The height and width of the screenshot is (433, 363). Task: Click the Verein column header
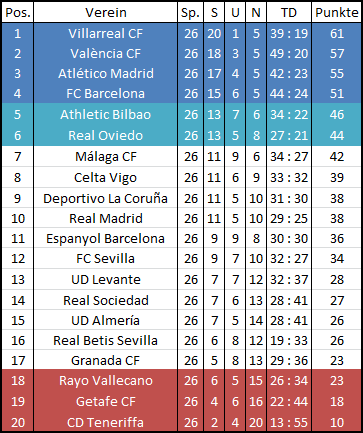[105, 13]
